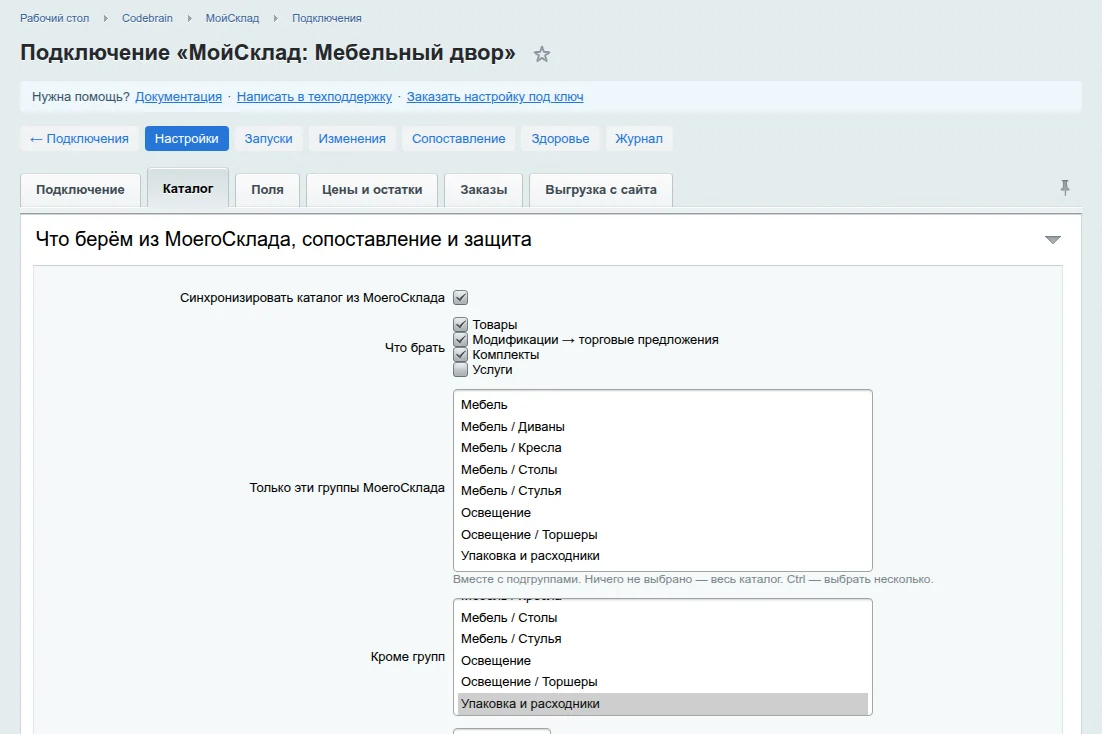Follow «Заказать настройку под ключ» link
Image resolution: width=1102 pixels, height=734 pixels.
point(495,97)
